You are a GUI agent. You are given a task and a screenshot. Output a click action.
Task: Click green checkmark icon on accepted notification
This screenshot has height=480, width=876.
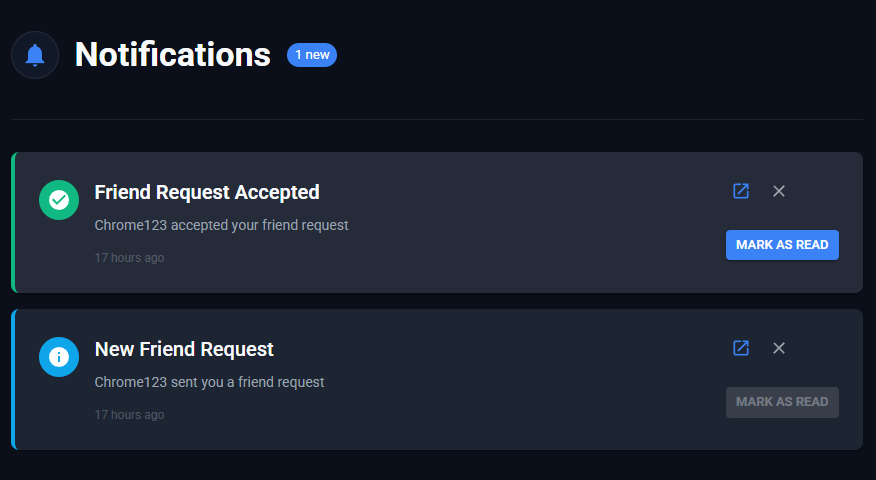(59, 200)
